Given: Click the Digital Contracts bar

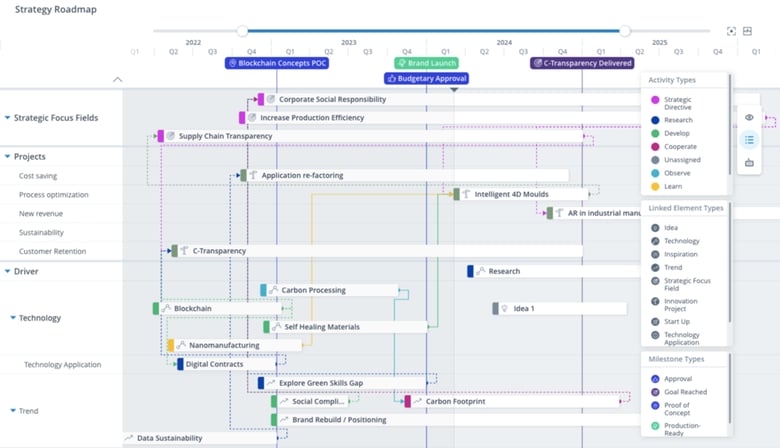Looking at the screenshot, I should (x=227, y=364).
